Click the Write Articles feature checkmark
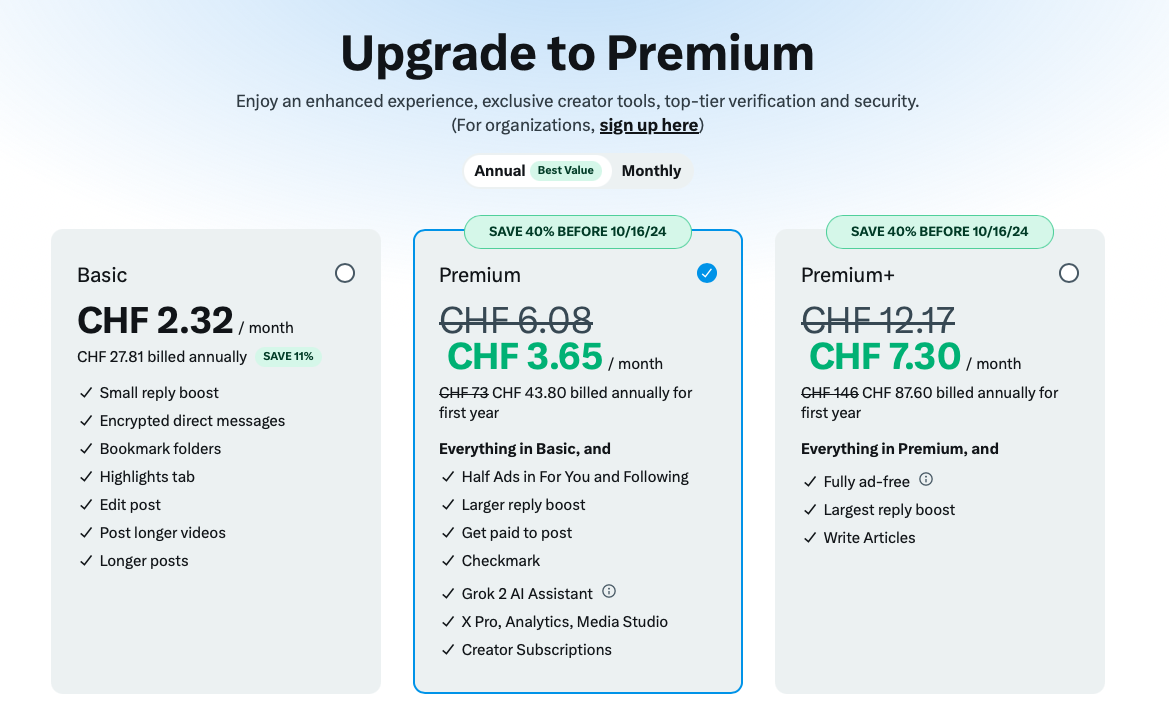The width and height of the screenshot is (1169, 722). point(811,538)
